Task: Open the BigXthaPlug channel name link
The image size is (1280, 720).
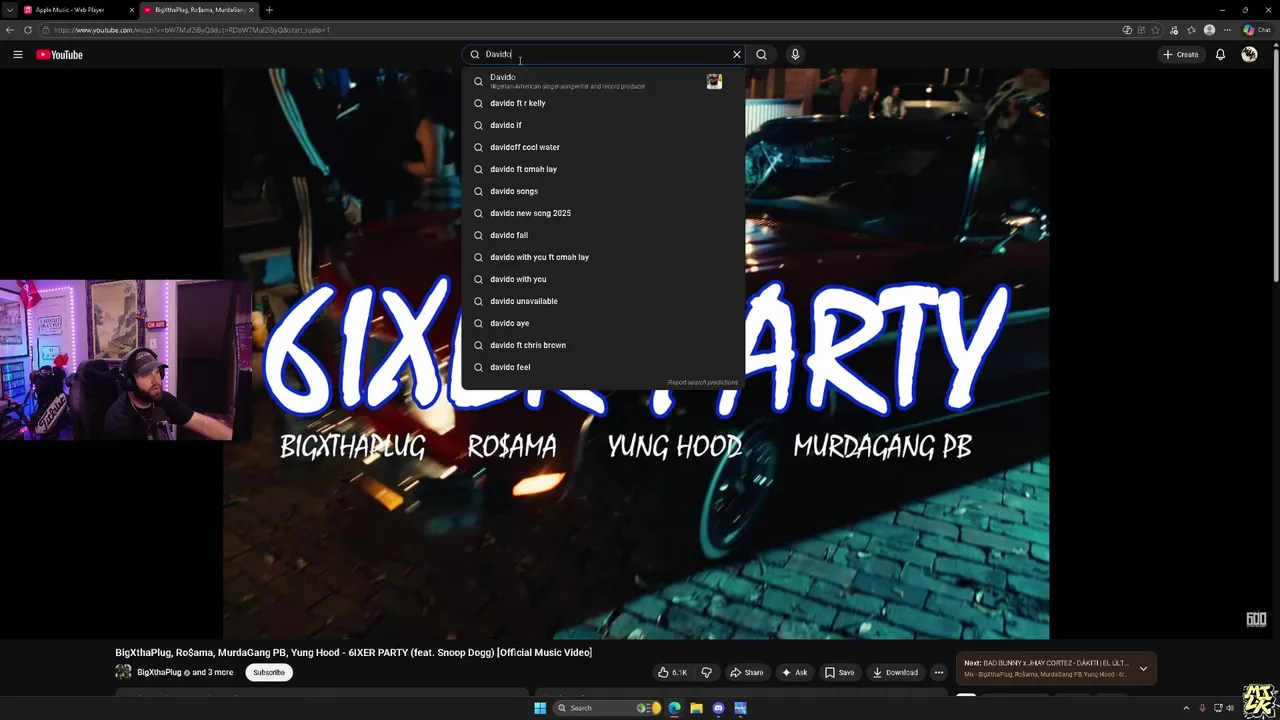Action: click(x=159, y=672)
